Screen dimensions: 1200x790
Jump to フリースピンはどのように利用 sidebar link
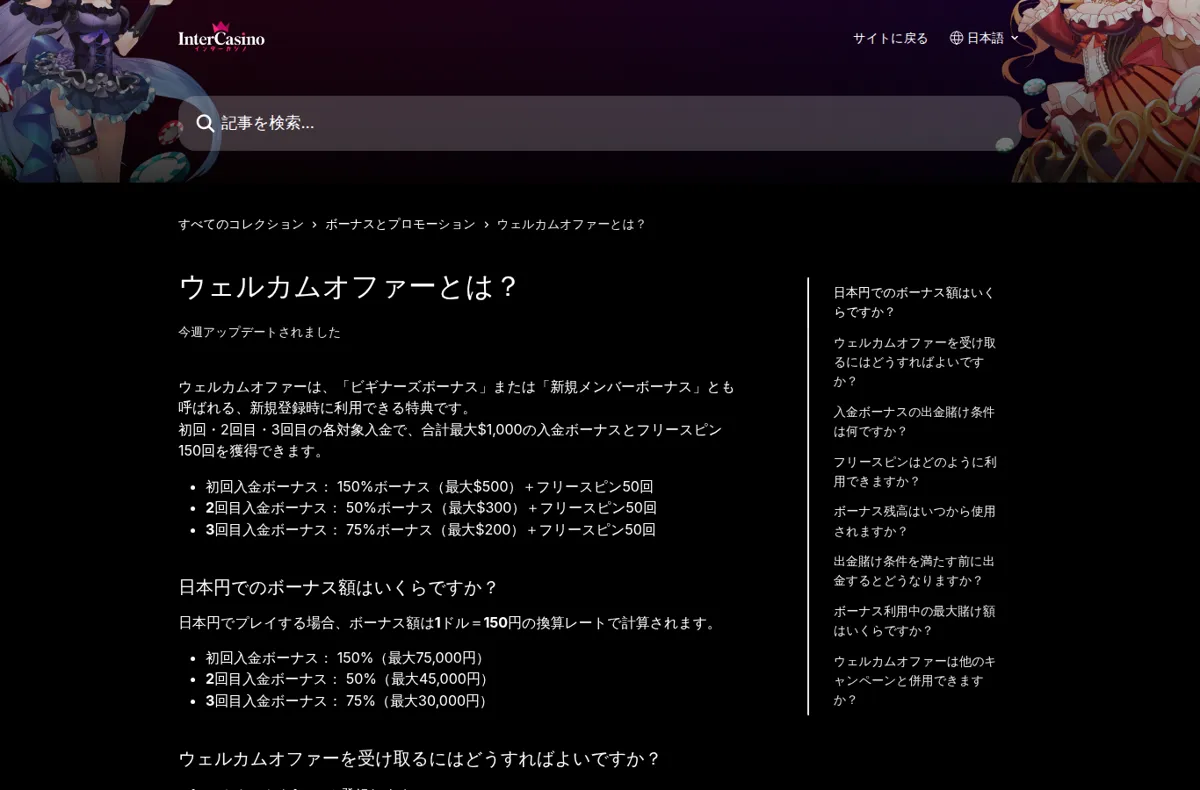pyautogui.click(x=914, y=471)
